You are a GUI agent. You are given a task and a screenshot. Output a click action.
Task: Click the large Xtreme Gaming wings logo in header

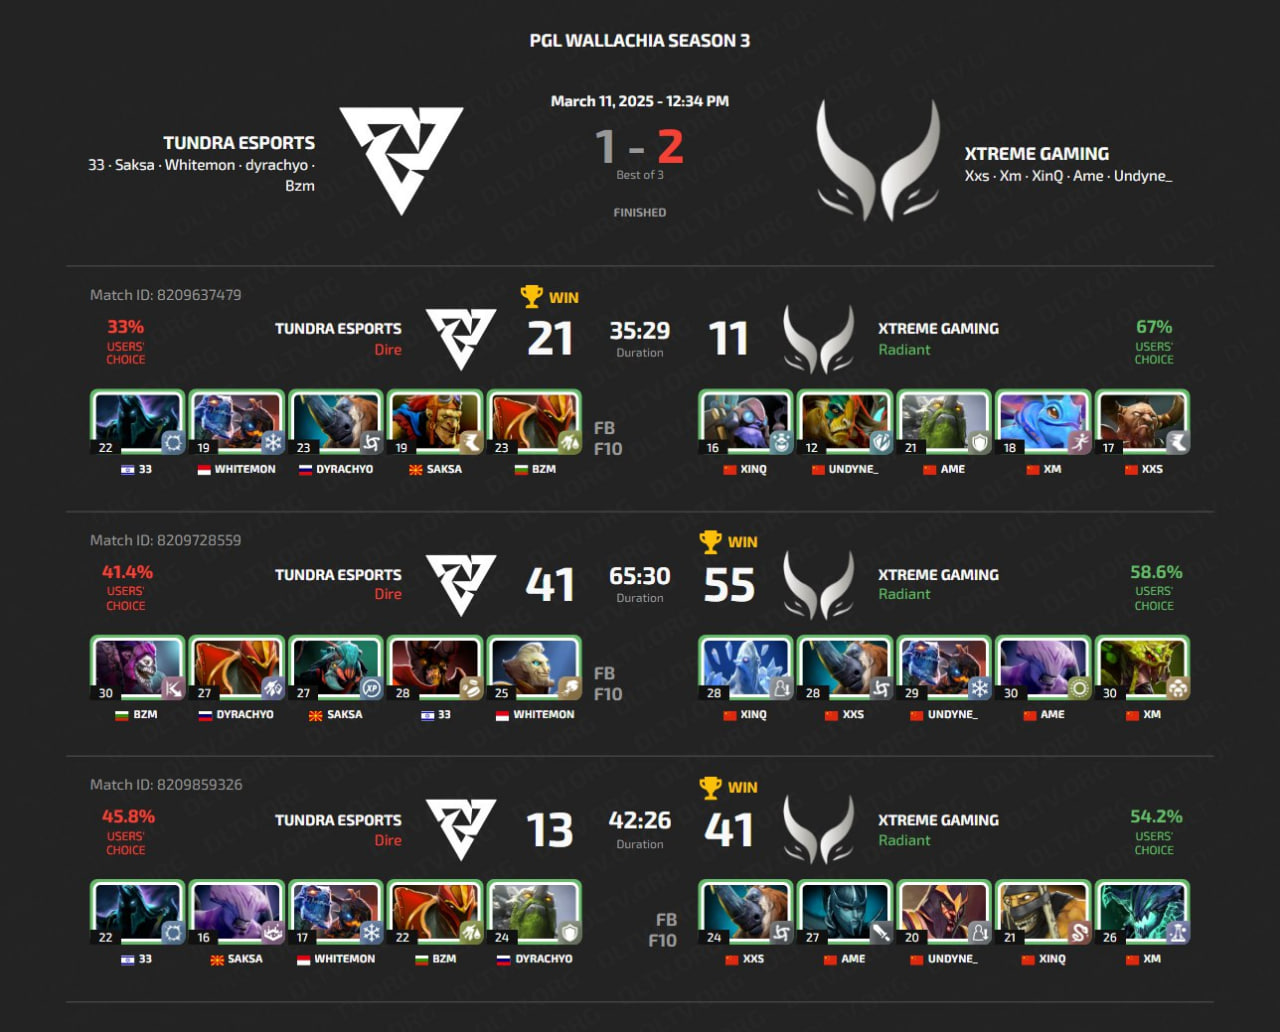878,160
